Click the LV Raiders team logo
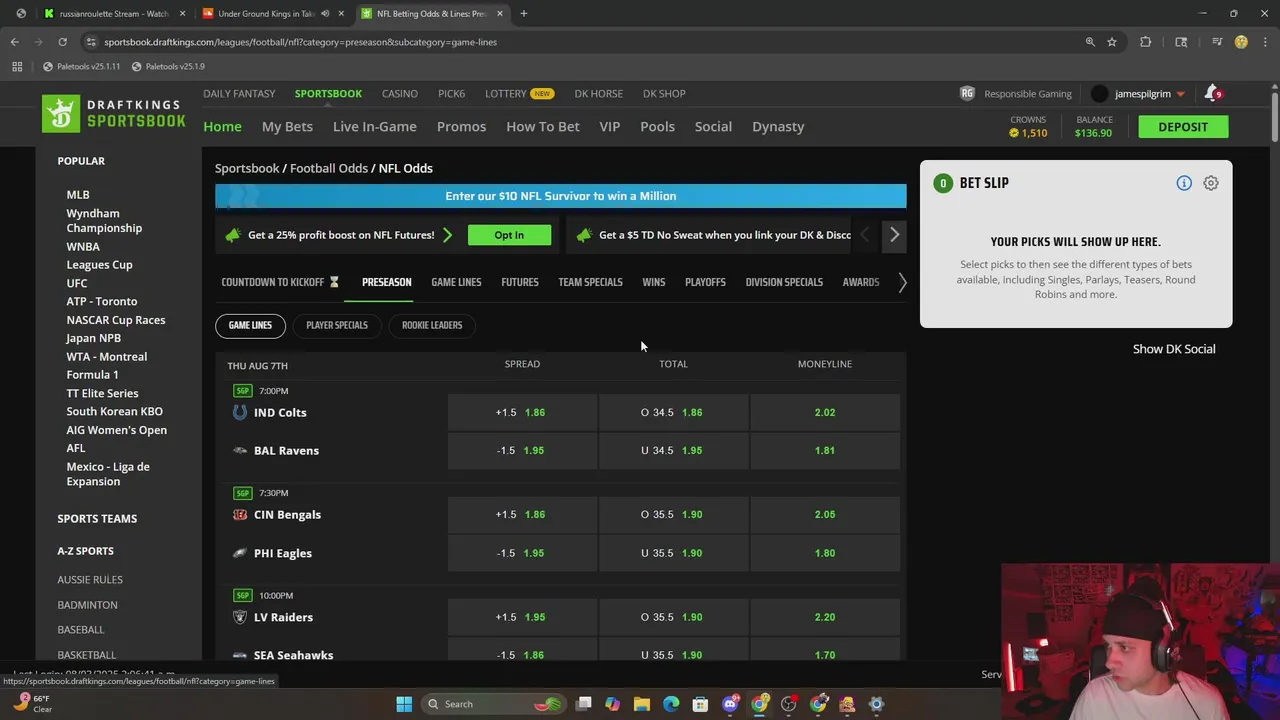 coord(240,617)
